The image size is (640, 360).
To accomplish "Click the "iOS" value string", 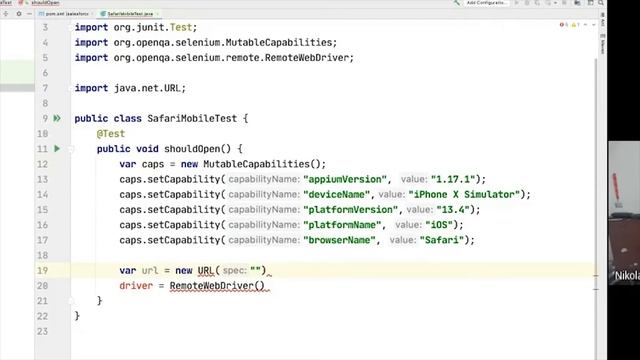I will [x=439, y=225].
